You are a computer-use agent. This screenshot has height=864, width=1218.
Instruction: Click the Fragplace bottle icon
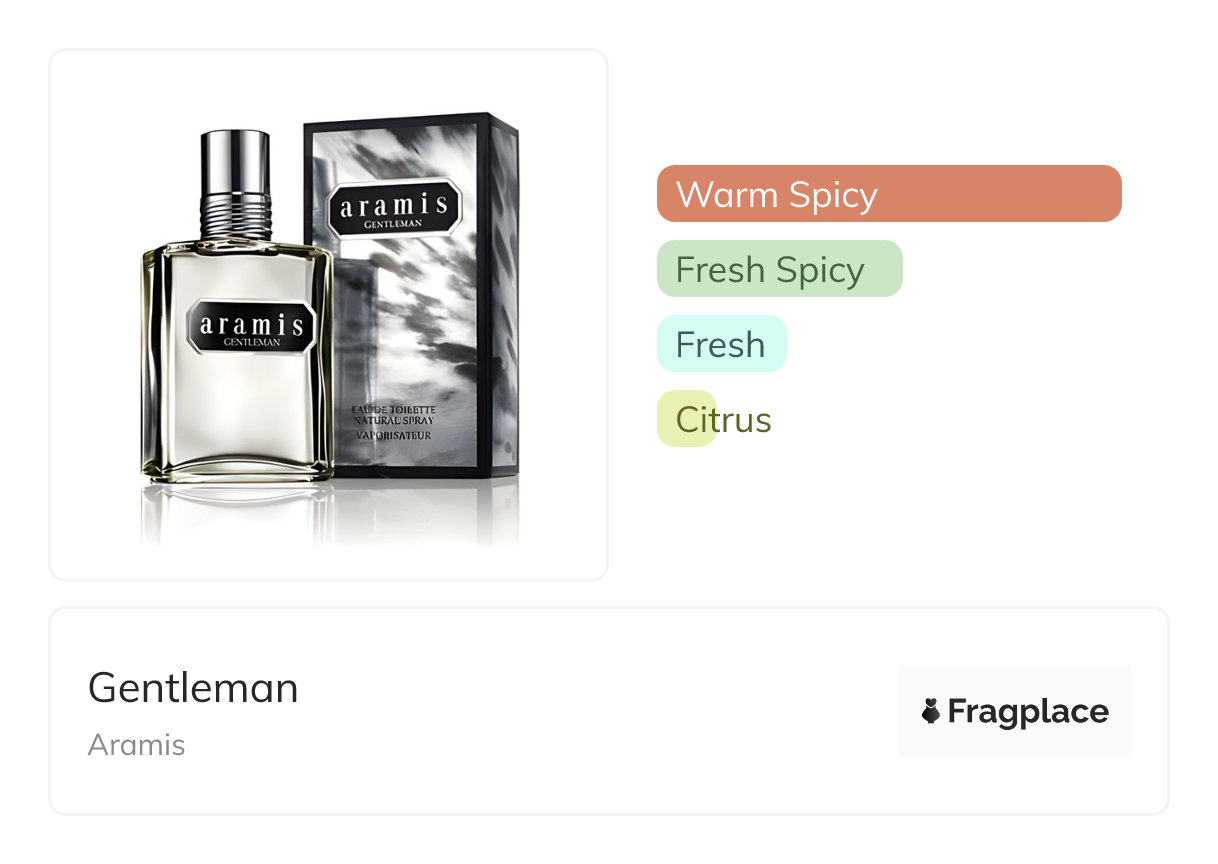click(x=931, y=711)
